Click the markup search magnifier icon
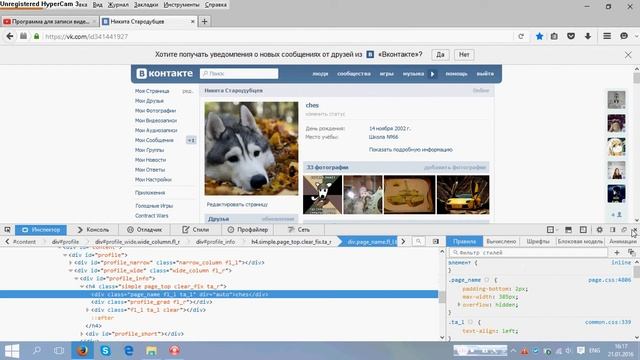Screen dimensions: 640x360 pyautogui.click(x=418, y=242)
